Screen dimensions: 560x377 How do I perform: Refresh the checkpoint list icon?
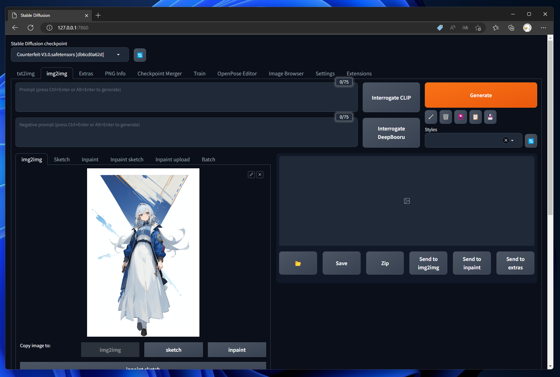(140, 55)
